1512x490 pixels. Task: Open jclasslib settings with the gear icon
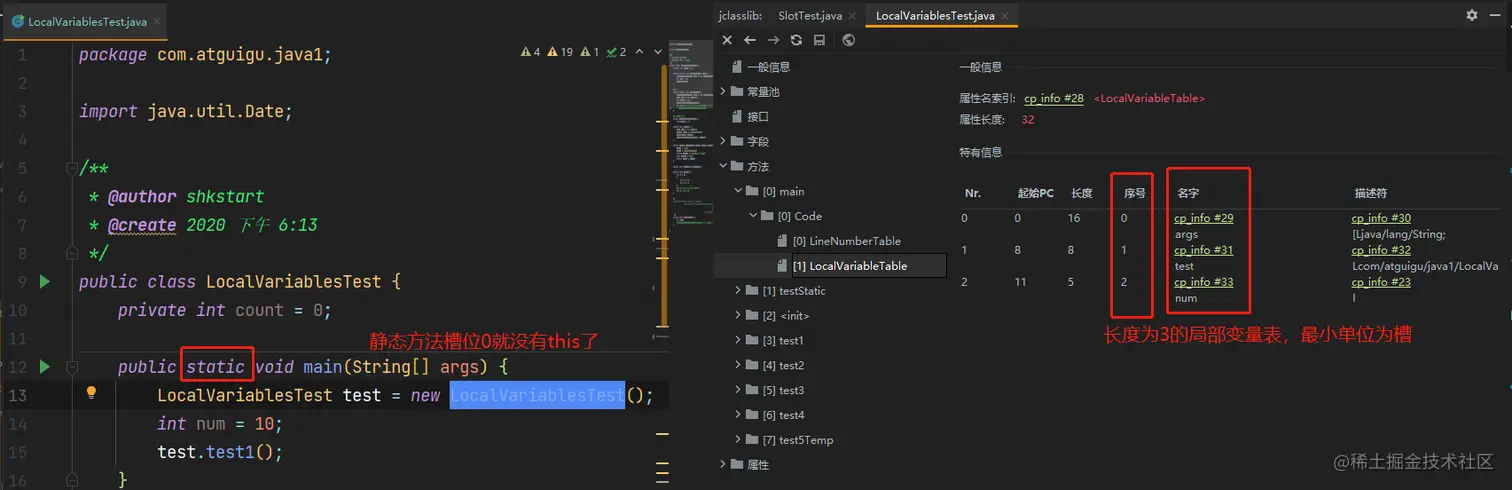click(x=1471, y=15)
